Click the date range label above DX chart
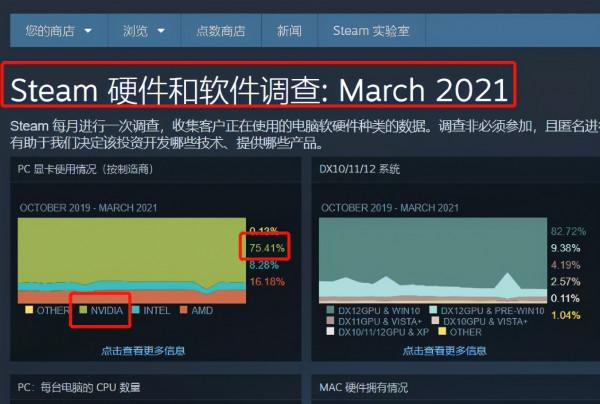This screenshot has height=404, width=600. 390,208
